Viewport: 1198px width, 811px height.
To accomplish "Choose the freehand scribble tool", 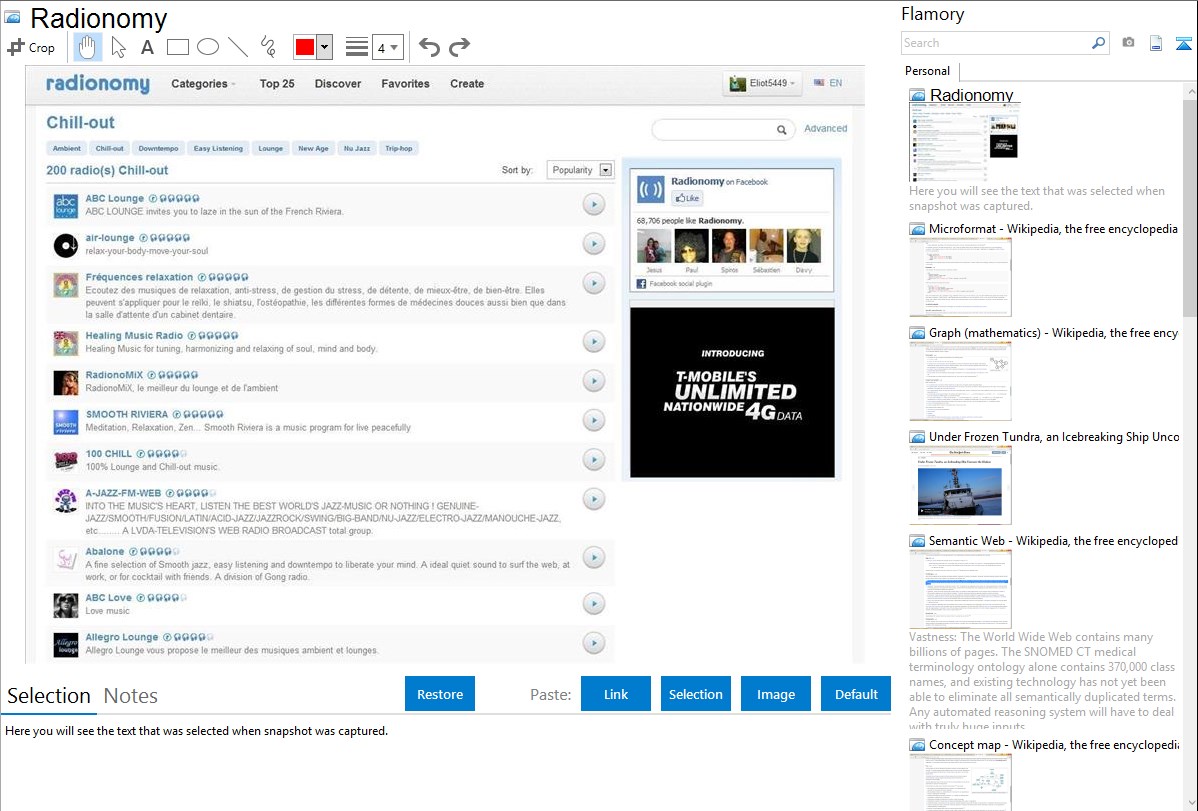I will (x=268, y=47).
